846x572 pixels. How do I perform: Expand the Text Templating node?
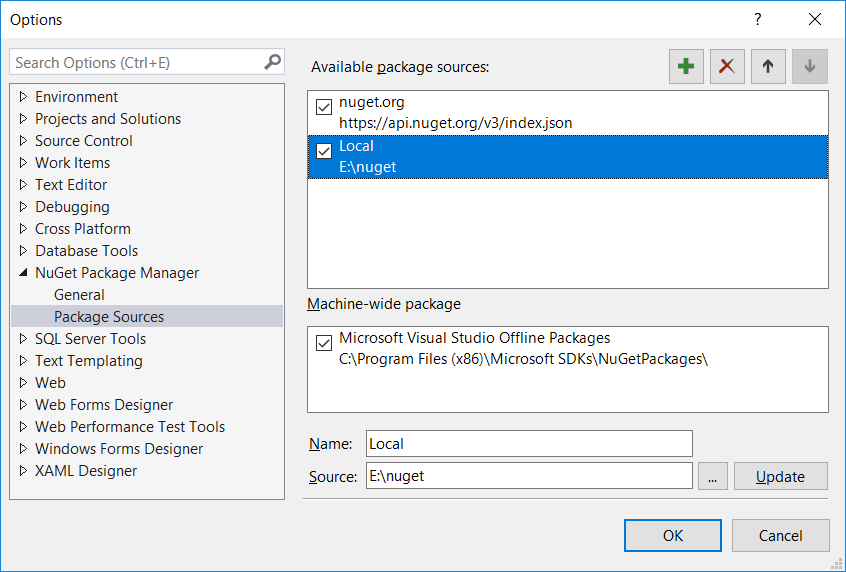click(23, 360)
